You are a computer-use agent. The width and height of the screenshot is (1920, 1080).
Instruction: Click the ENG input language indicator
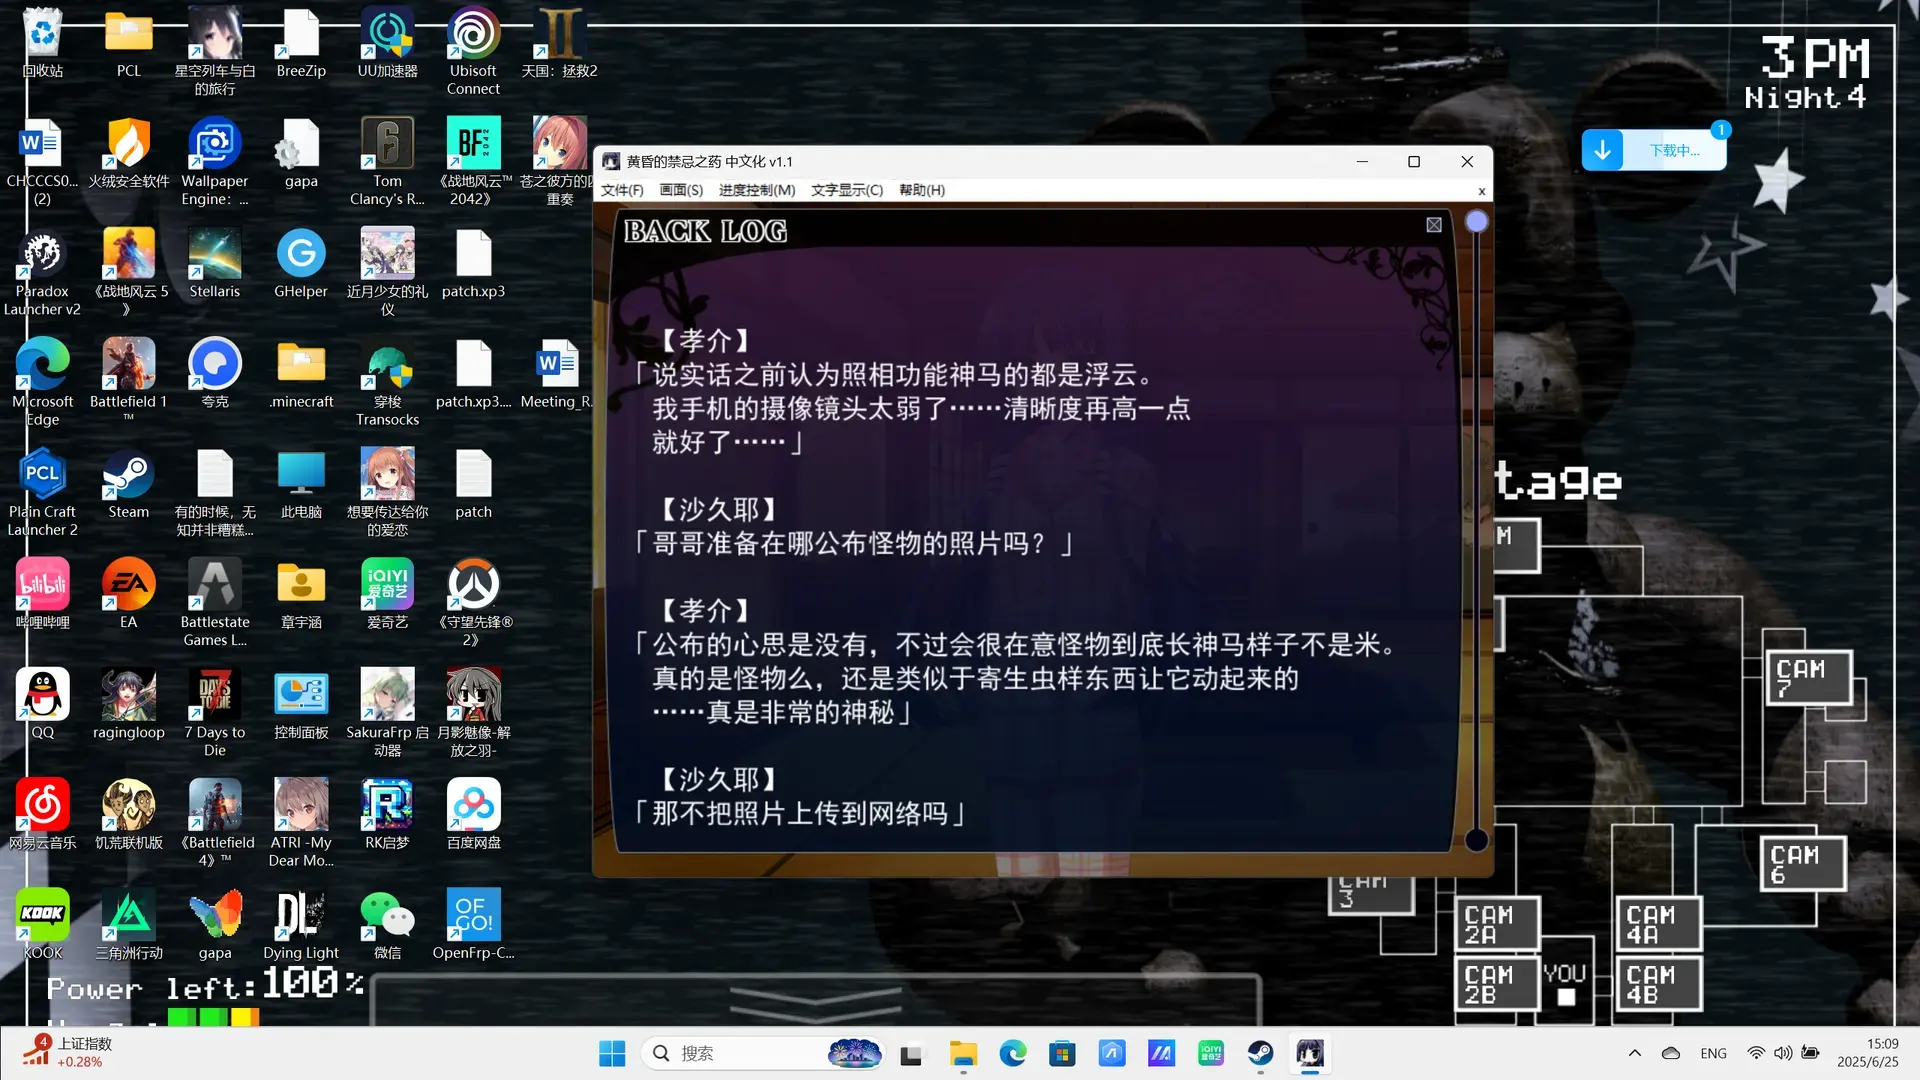[1713, 1053]
